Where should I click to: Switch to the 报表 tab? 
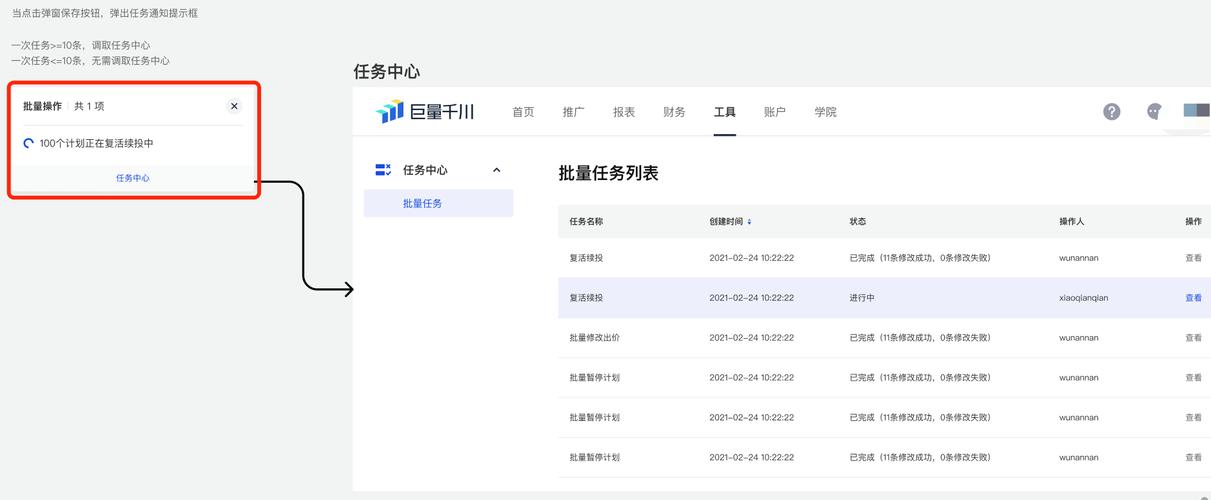coord(624,112)
